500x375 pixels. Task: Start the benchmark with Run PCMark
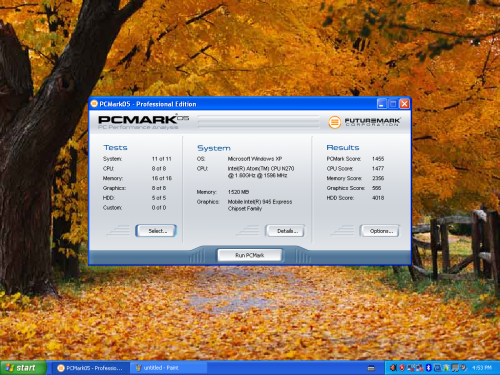point(249,255)
